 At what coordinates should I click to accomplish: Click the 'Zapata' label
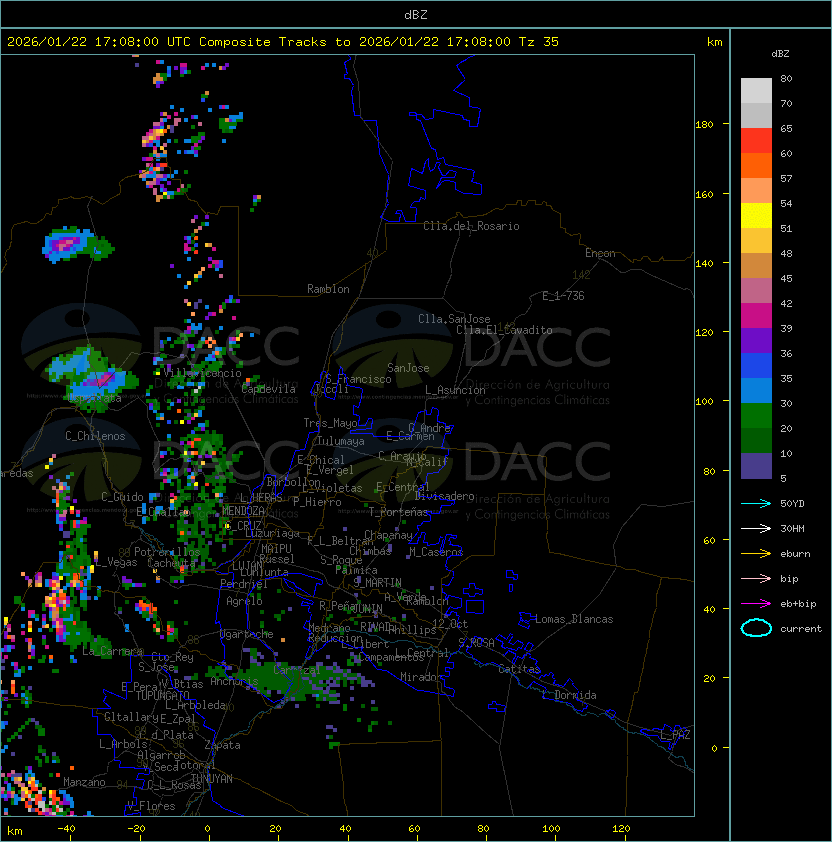point(222,745)
